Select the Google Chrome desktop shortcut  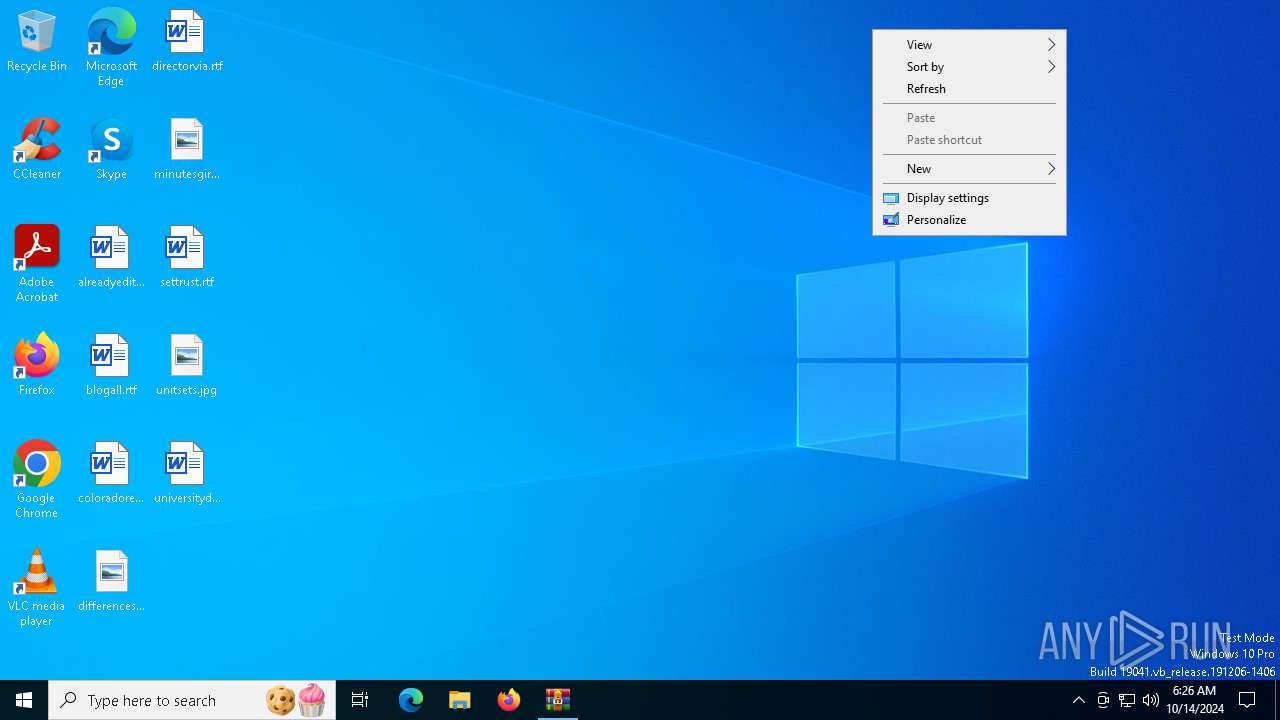coord(37,480)
